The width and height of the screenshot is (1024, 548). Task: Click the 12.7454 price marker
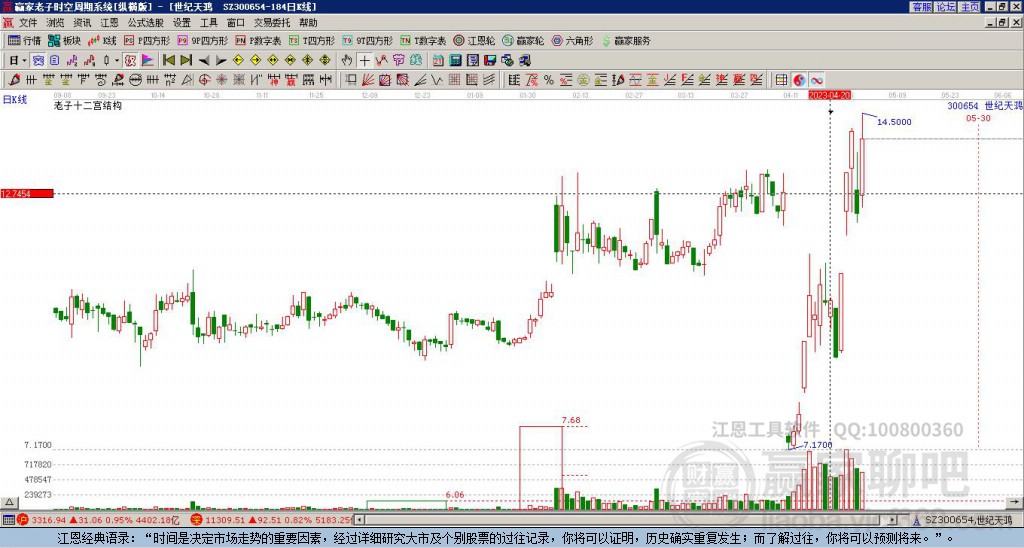[27, 193]
